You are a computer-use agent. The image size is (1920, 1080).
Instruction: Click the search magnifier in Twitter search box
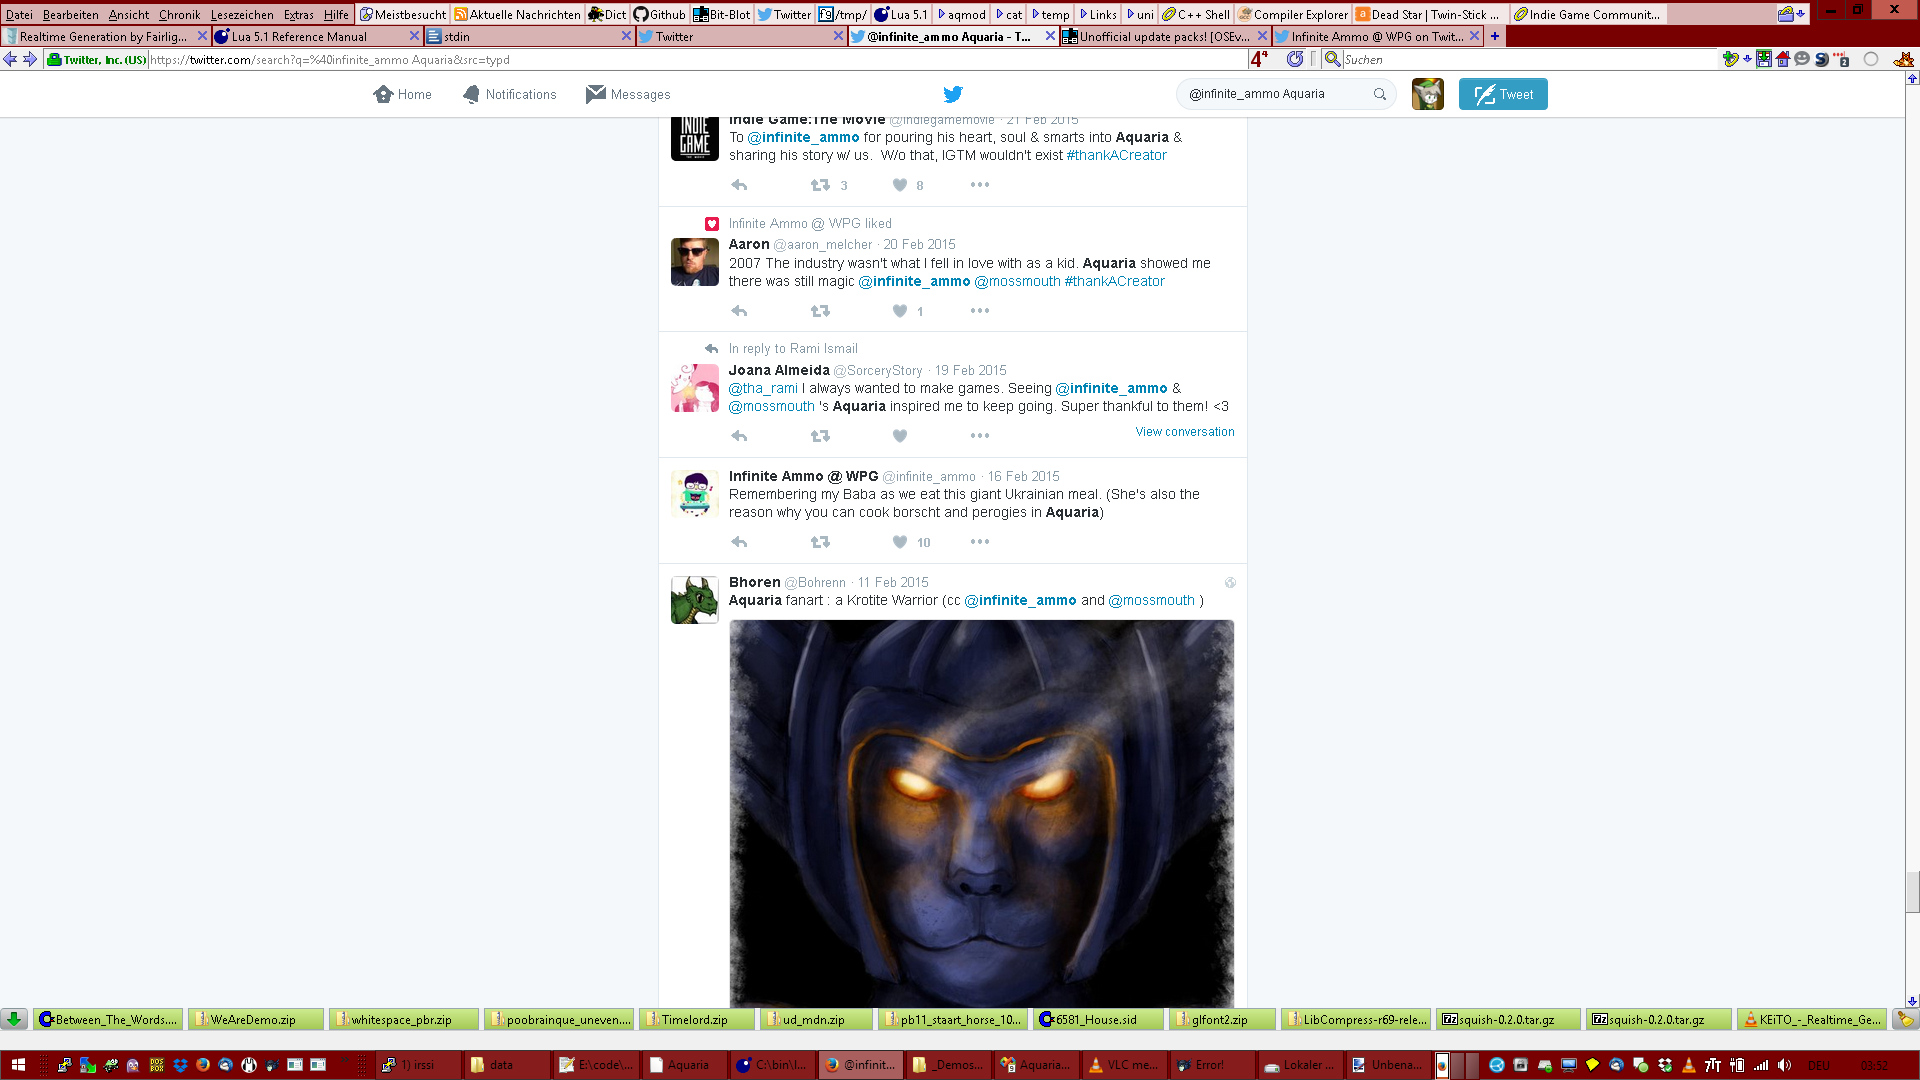pos(1380,94)
